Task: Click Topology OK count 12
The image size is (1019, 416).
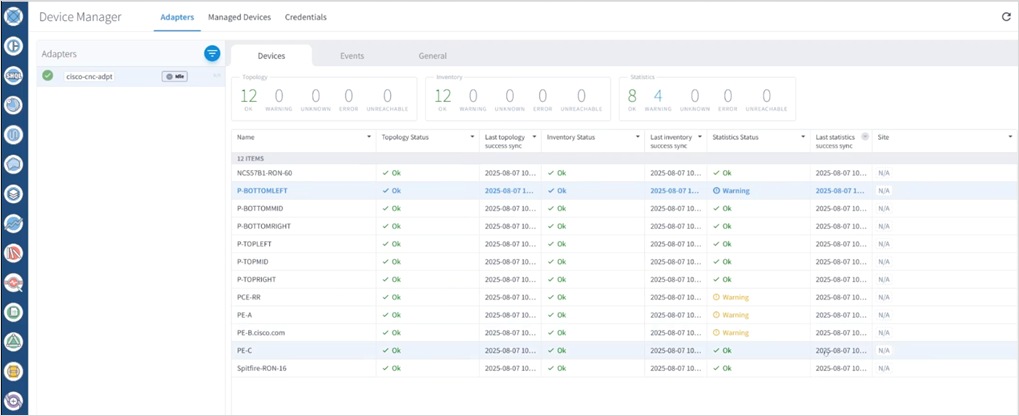Action: pyautogui.click(x=248, y=97)
